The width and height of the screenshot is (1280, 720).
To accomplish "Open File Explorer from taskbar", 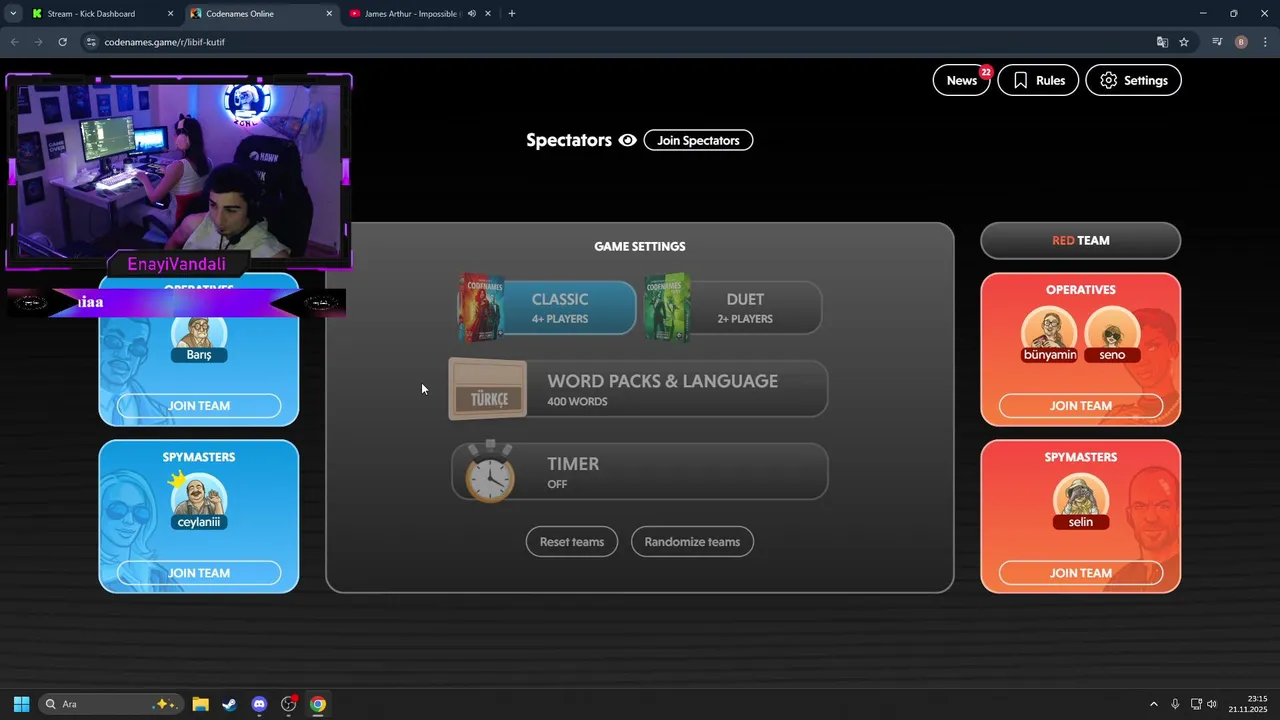I will 200,704.
